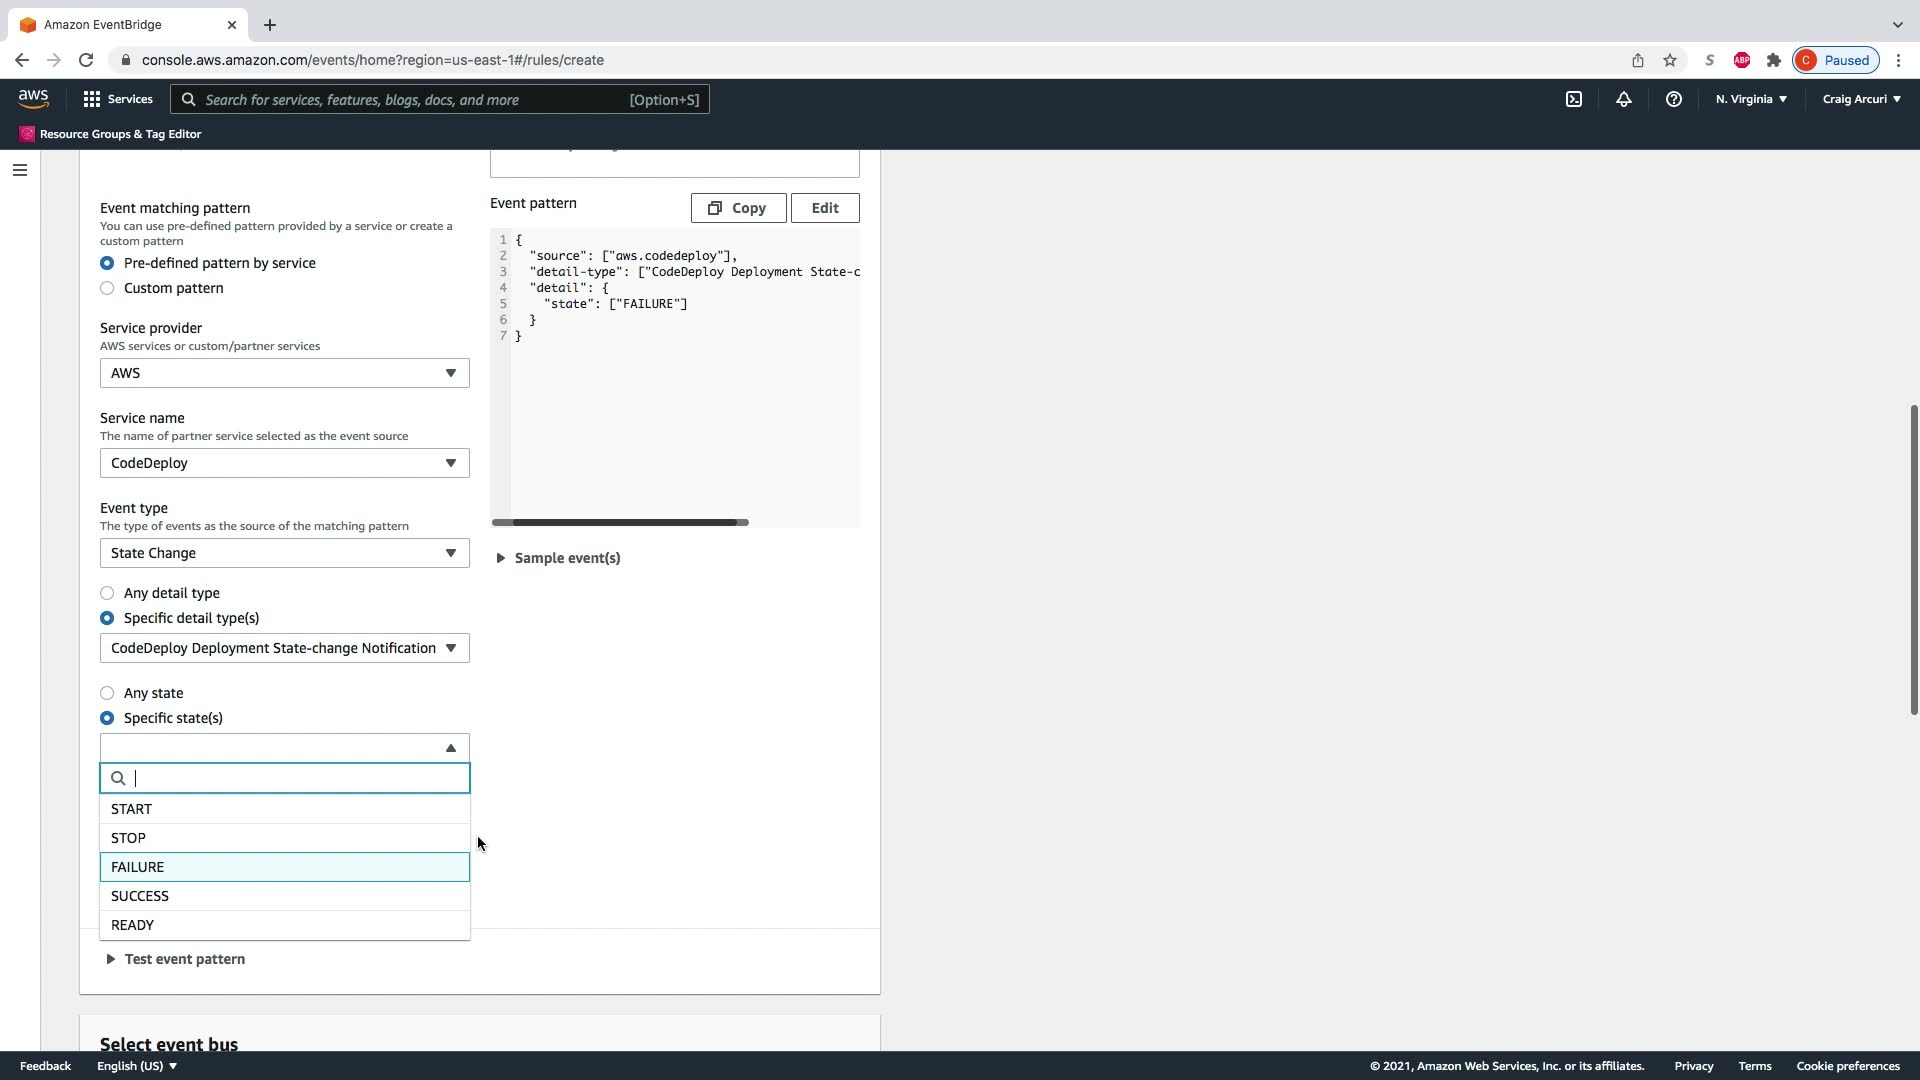Choose the Any state radio button
This screenshot has width=1920, height=1080.
[x=107, y=693]
